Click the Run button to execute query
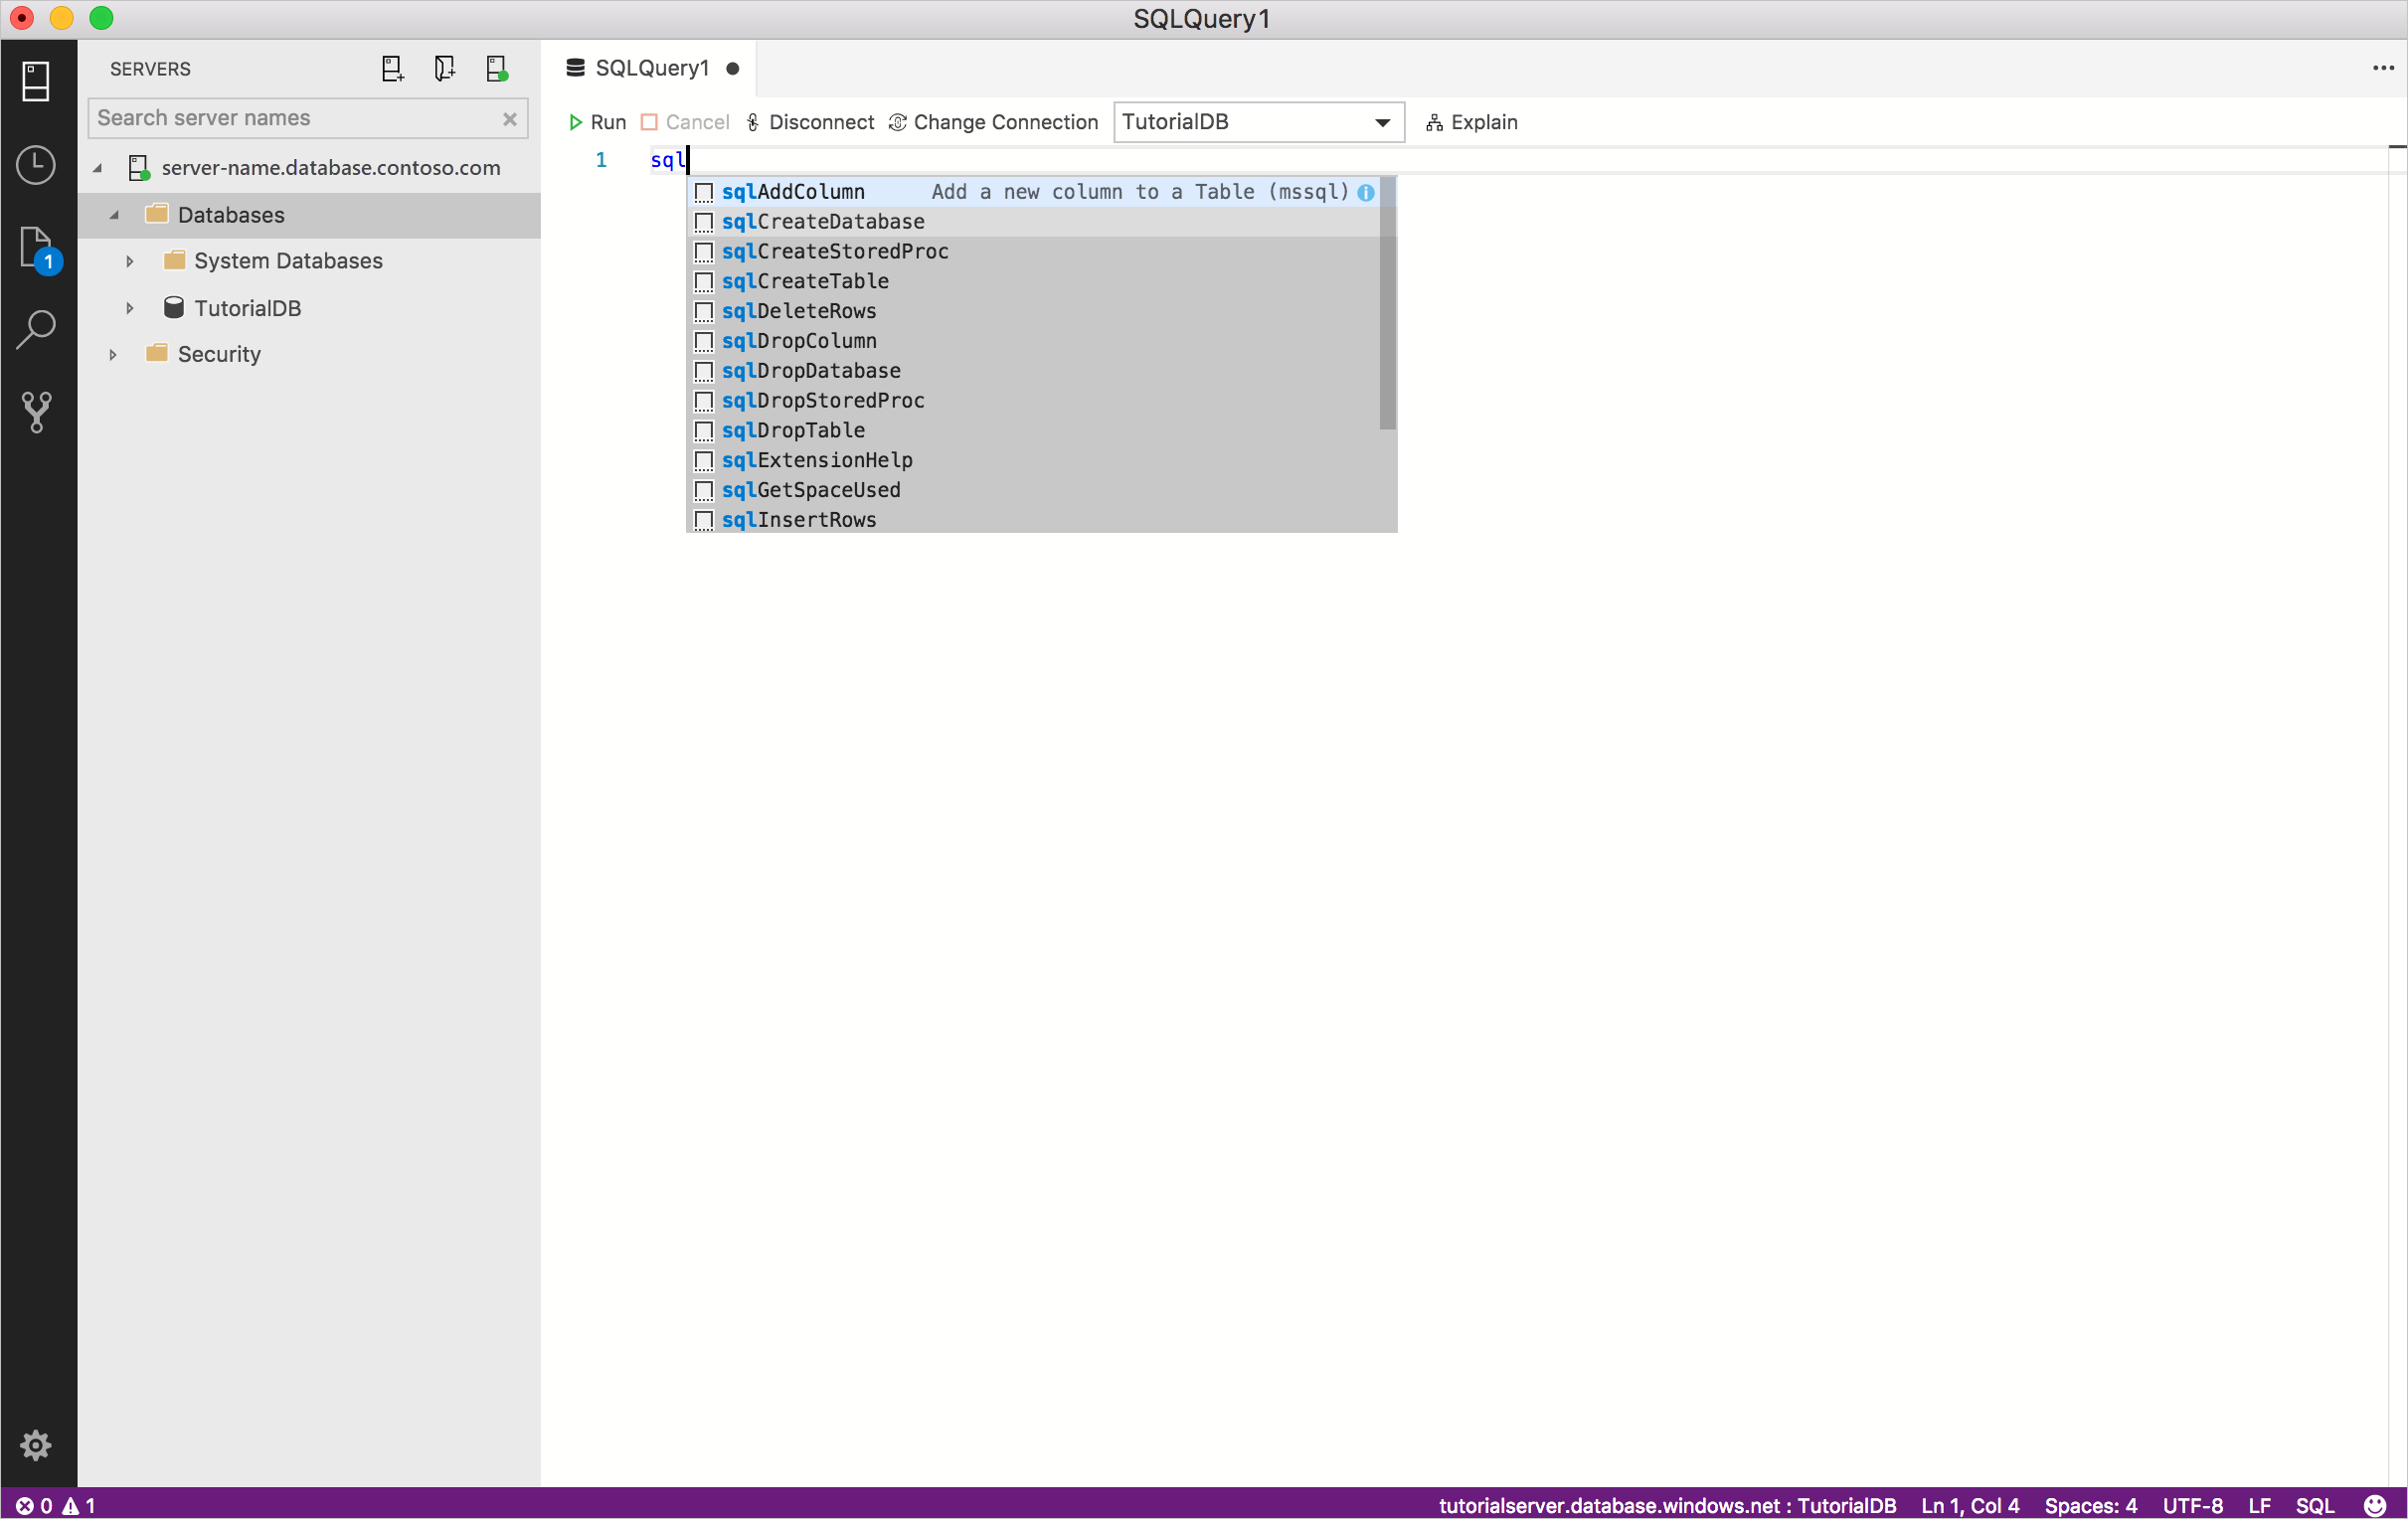The height and width of the screenshot is (1519, 2408). (597, 120)
